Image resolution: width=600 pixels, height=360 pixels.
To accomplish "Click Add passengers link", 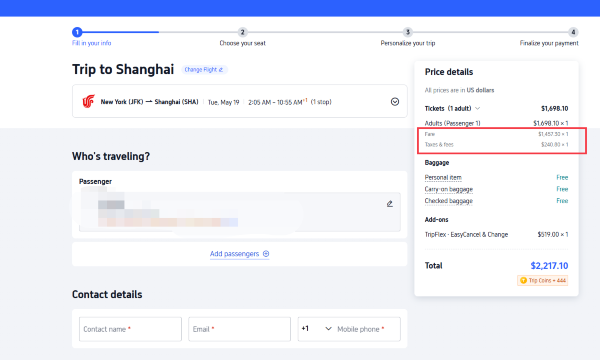I will point(240,254).
